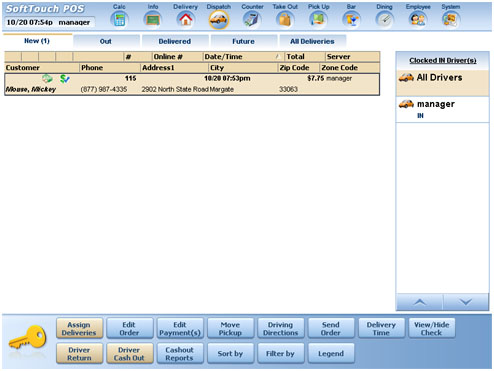
Task: Sort by the Total column header
Action: click(x=305, y=57)
